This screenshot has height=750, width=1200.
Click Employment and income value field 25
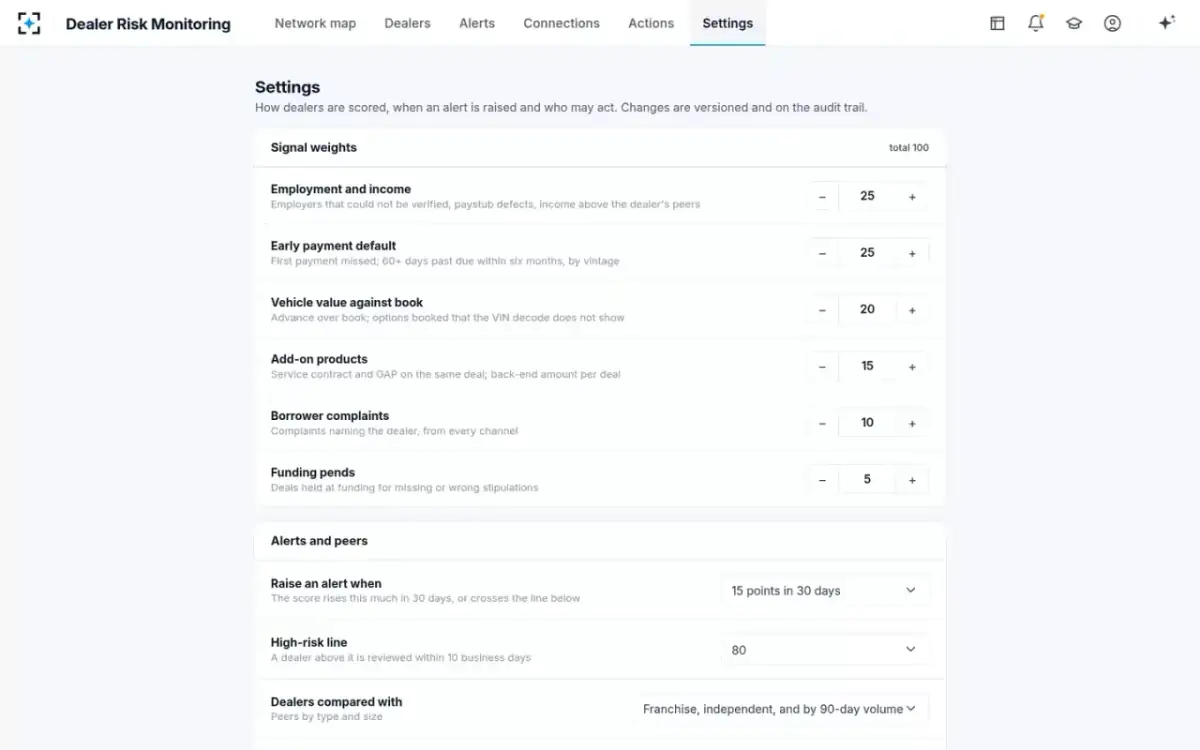pos(867,197)
